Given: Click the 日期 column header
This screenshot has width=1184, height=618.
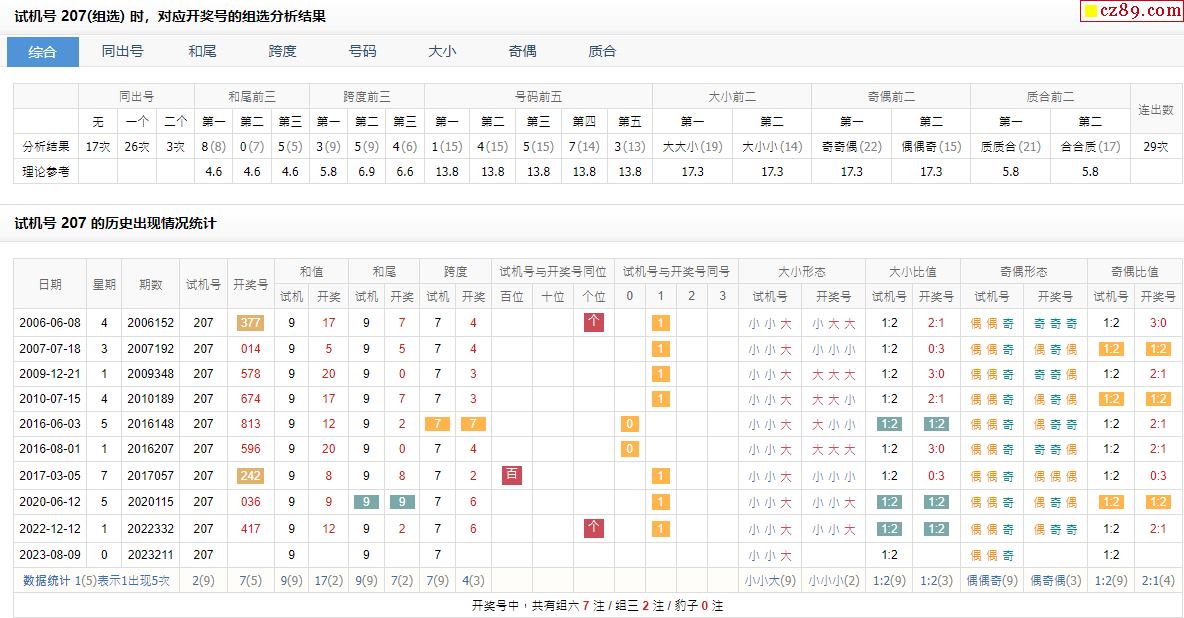Looking at the screenshot, I should coord(51,284).
